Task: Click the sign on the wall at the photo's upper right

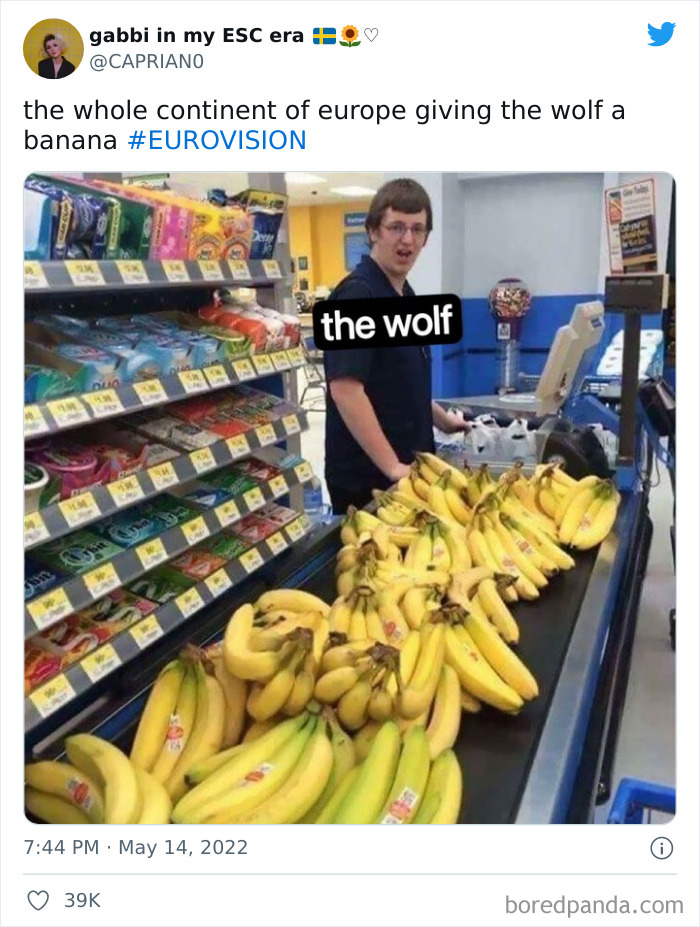Action: pyautogui.click(x=632, y=226)
